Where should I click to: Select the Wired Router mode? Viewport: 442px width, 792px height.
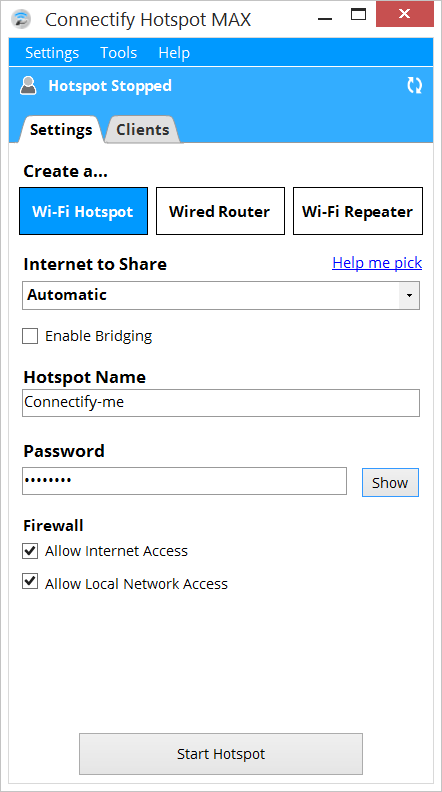[220, 211]
